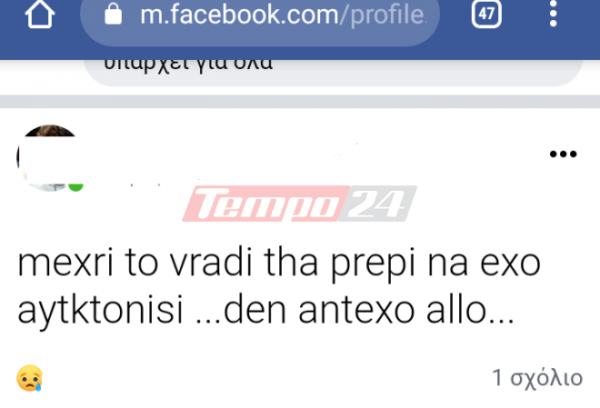Screen dimensions: 600x408
Task: Open the 1 σχόλιο comments link
Action: pos(537,378)
